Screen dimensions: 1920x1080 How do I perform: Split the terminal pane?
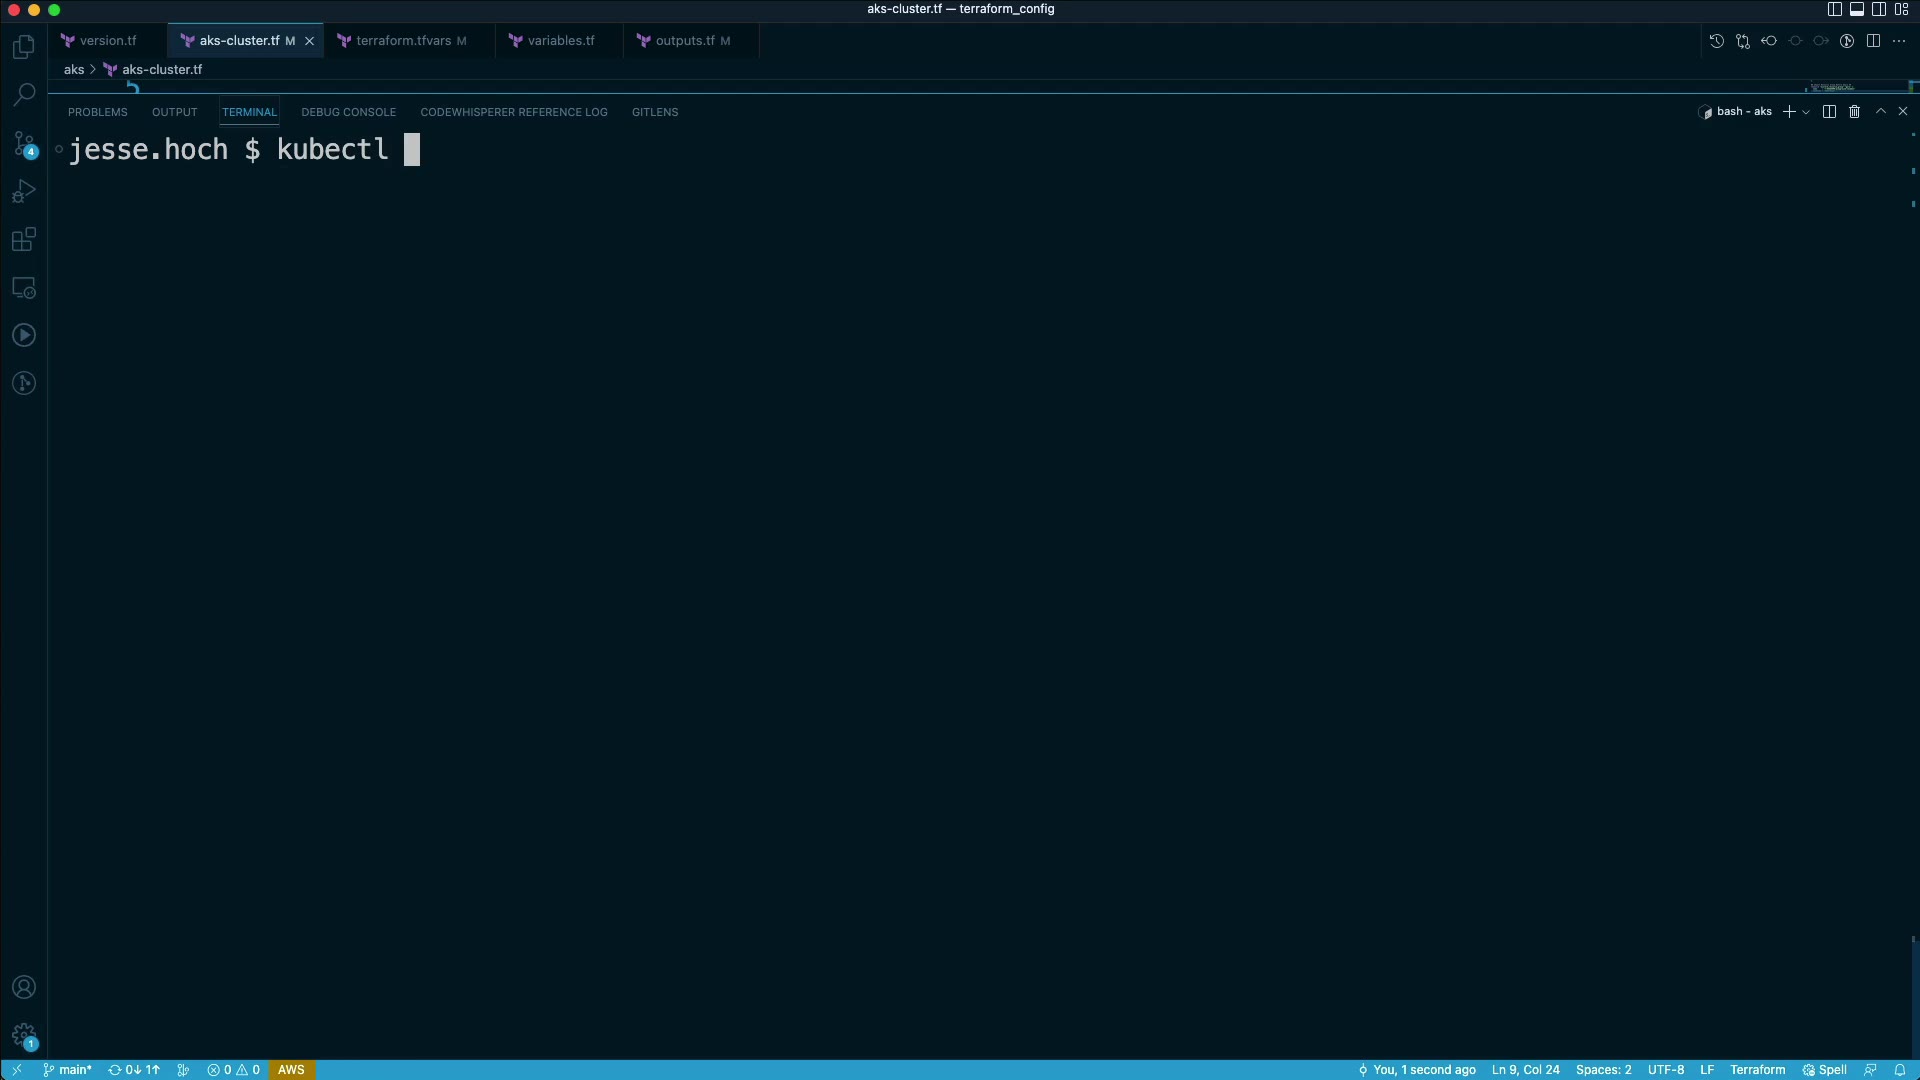pos(1829,112)
